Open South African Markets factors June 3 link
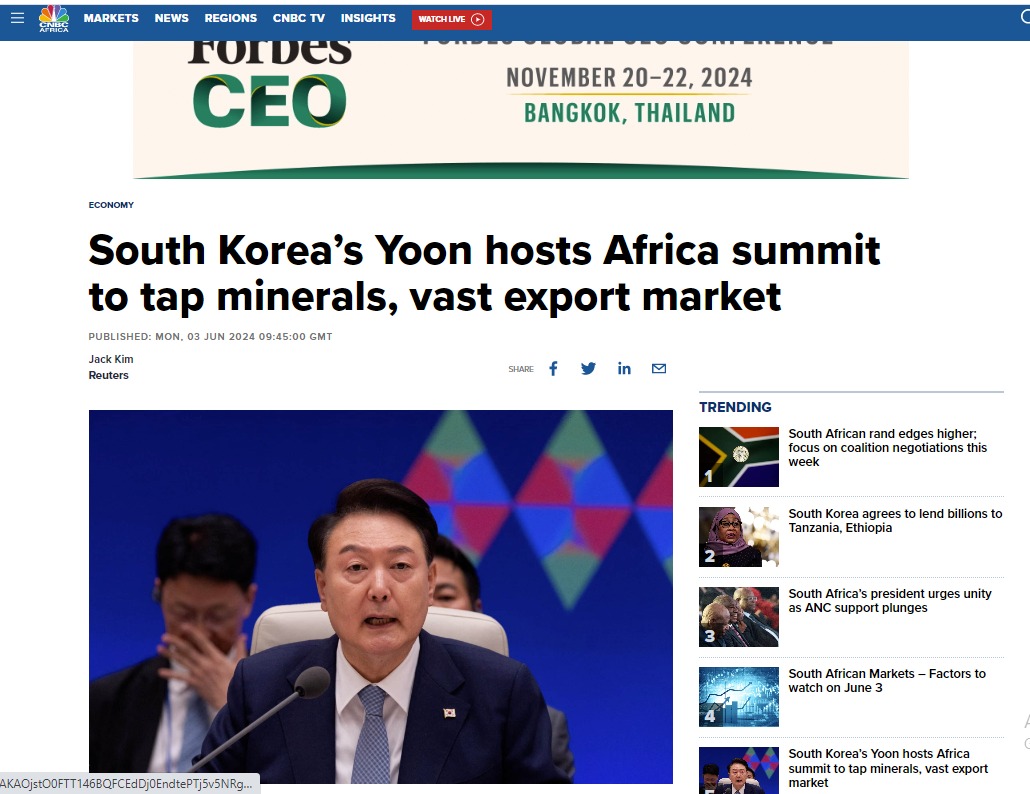This screenshot has height=794, width=1030. [887, 681]
